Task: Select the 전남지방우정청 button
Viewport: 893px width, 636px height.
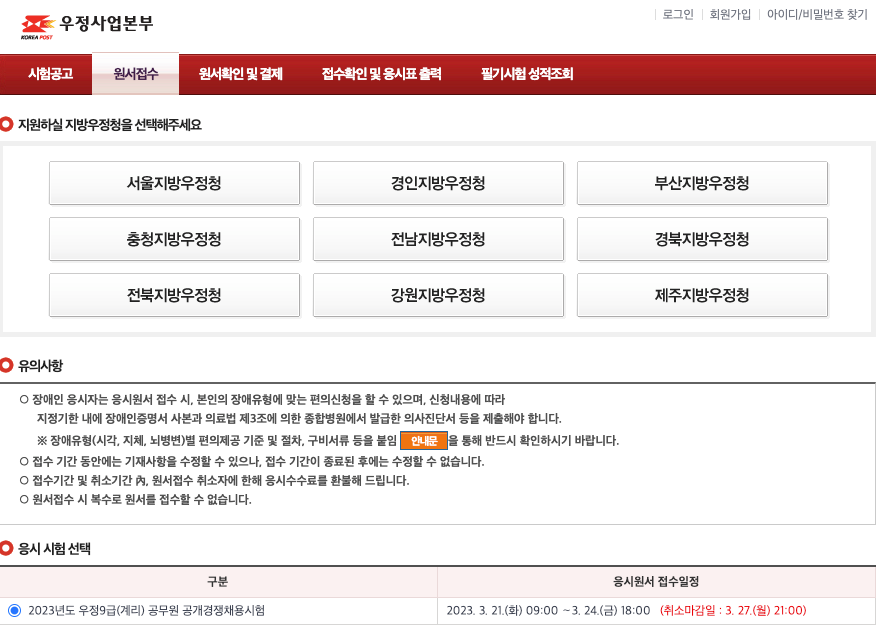Action: click(x=438, y=239)
